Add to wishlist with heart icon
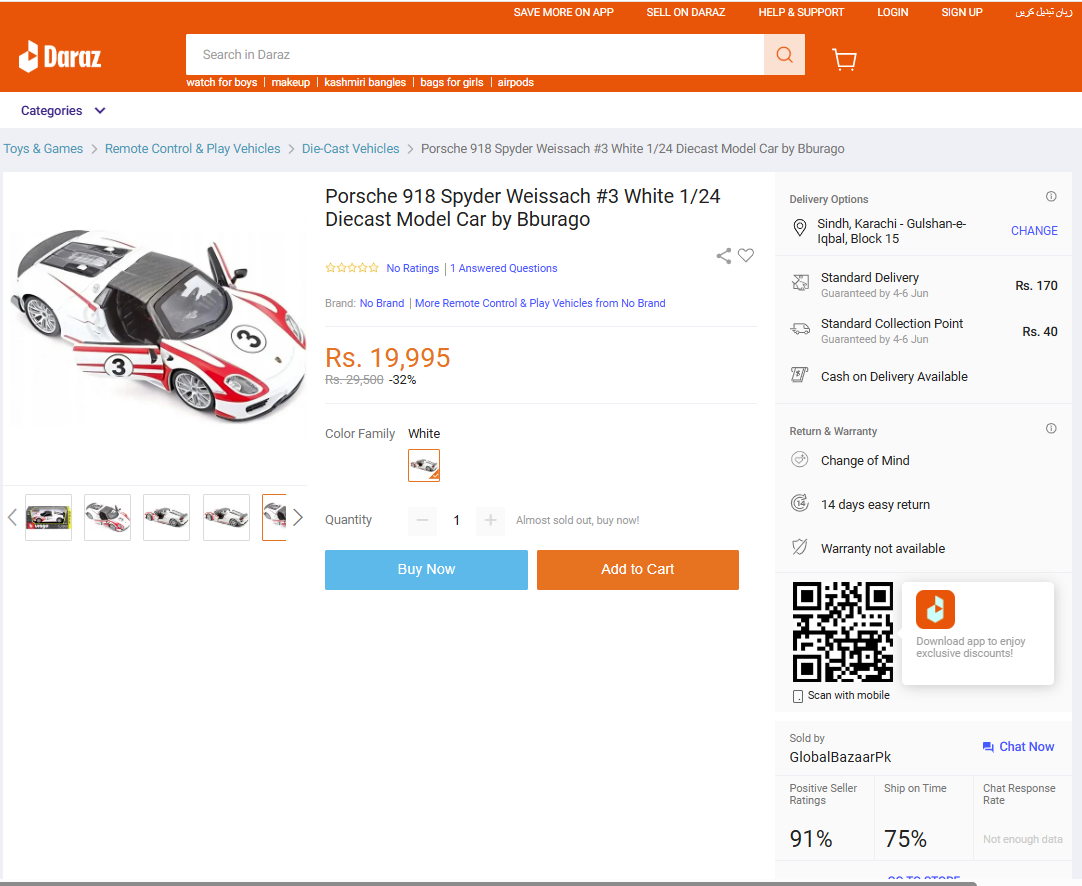Viewport: 1082px width, 886px height. (746, 255)
